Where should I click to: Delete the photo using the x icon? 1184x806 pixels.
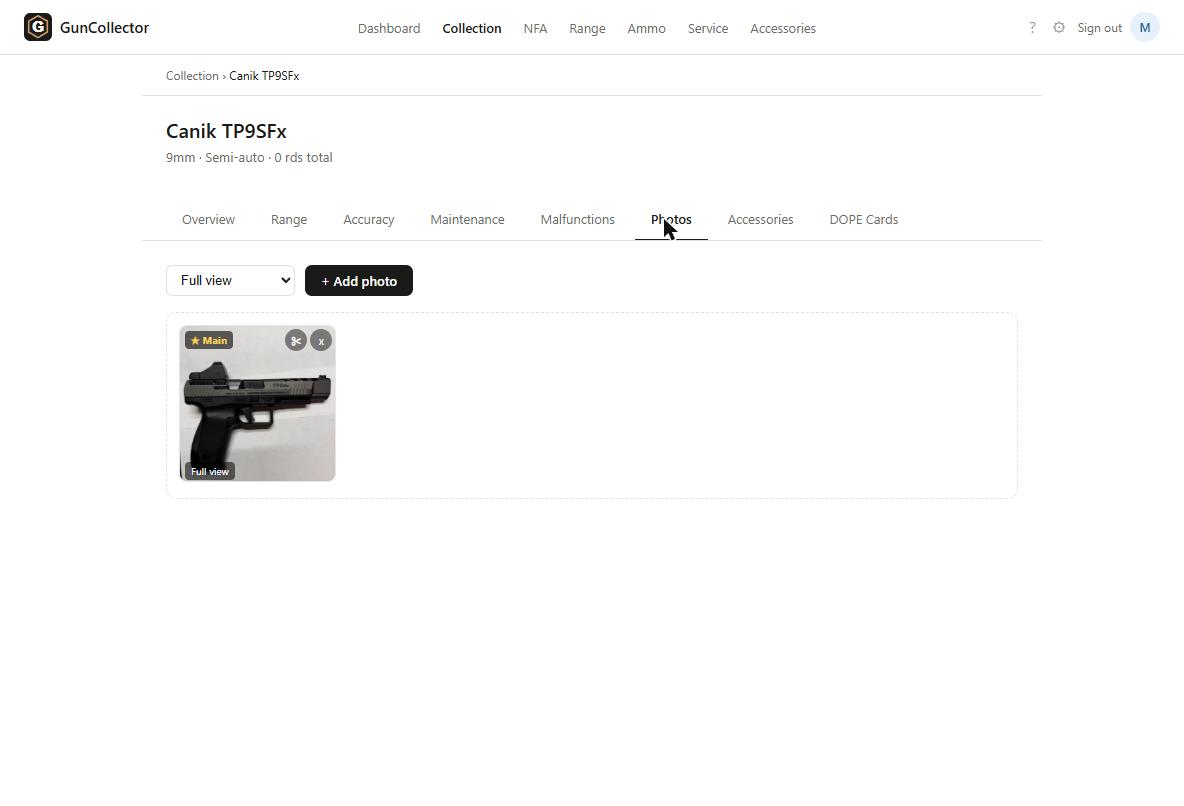321,341
